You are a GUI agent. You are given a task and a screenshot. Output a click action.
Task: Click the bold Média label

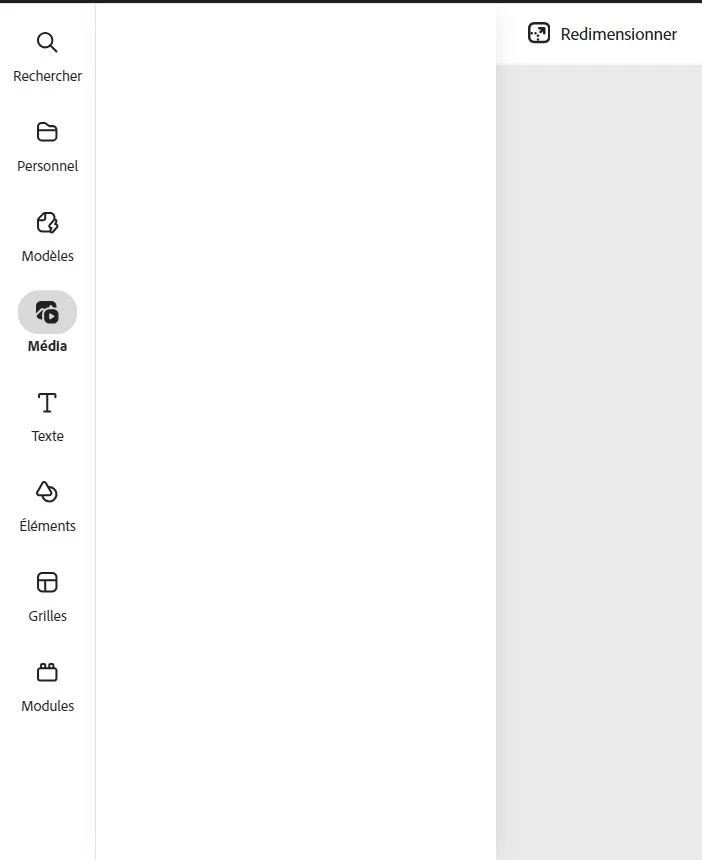48,346
